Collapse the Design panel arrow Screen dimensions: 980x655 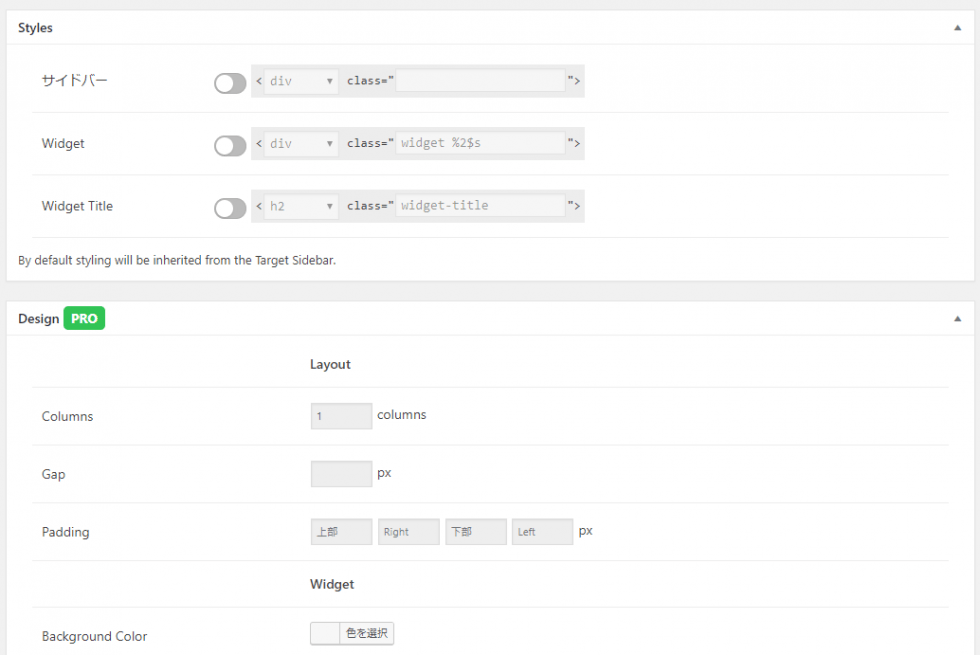coord(957,319)
